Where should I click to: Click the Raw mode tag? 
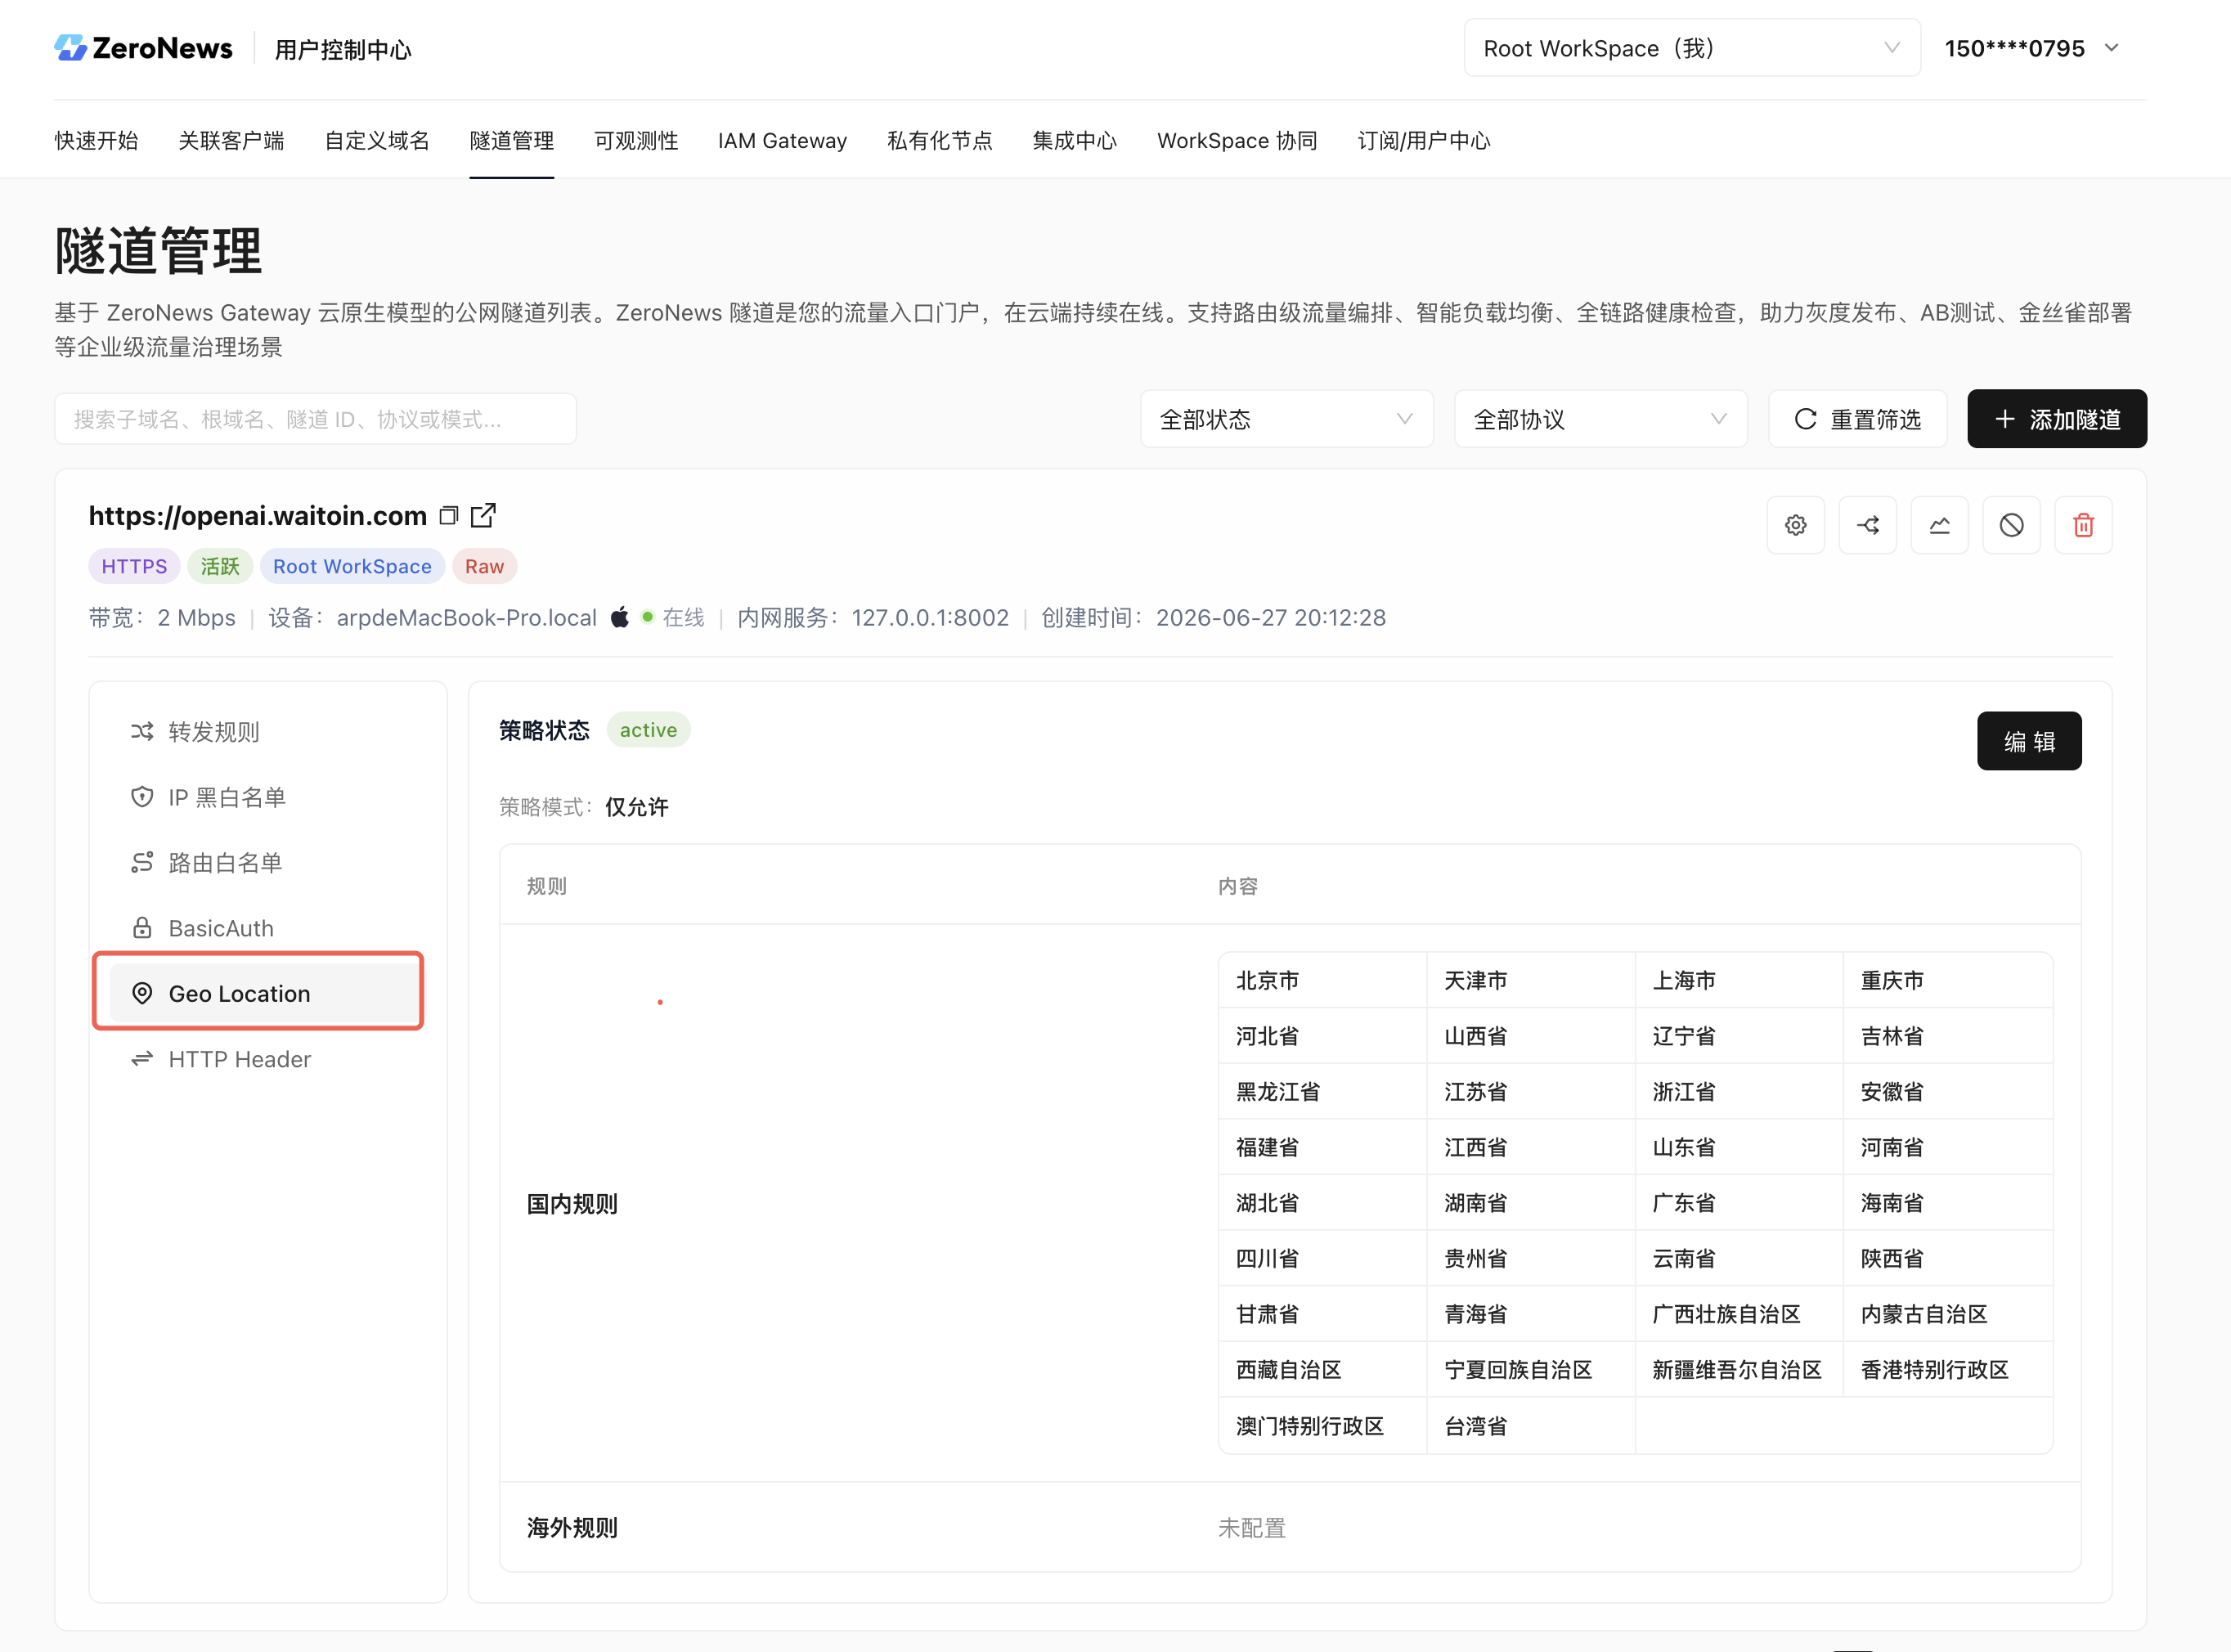coord(485,566)
